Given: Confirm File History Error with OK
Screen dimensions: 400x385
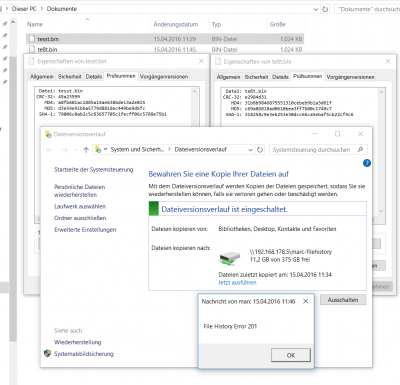Looking at the screenshot, I should click(291, 355).
